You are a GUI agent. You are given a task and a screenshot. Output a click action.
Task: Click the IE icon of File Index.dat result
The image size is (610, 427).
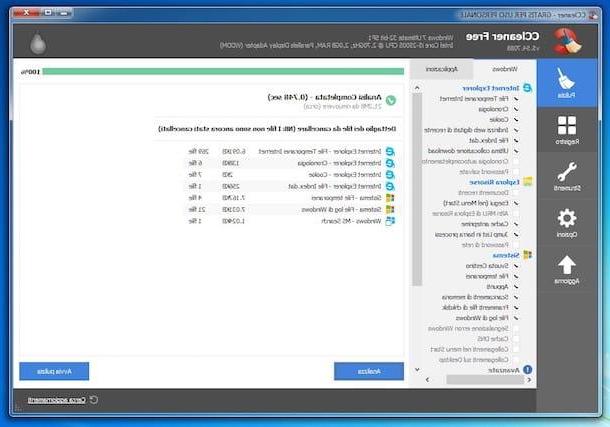click(x=390, y=186)
